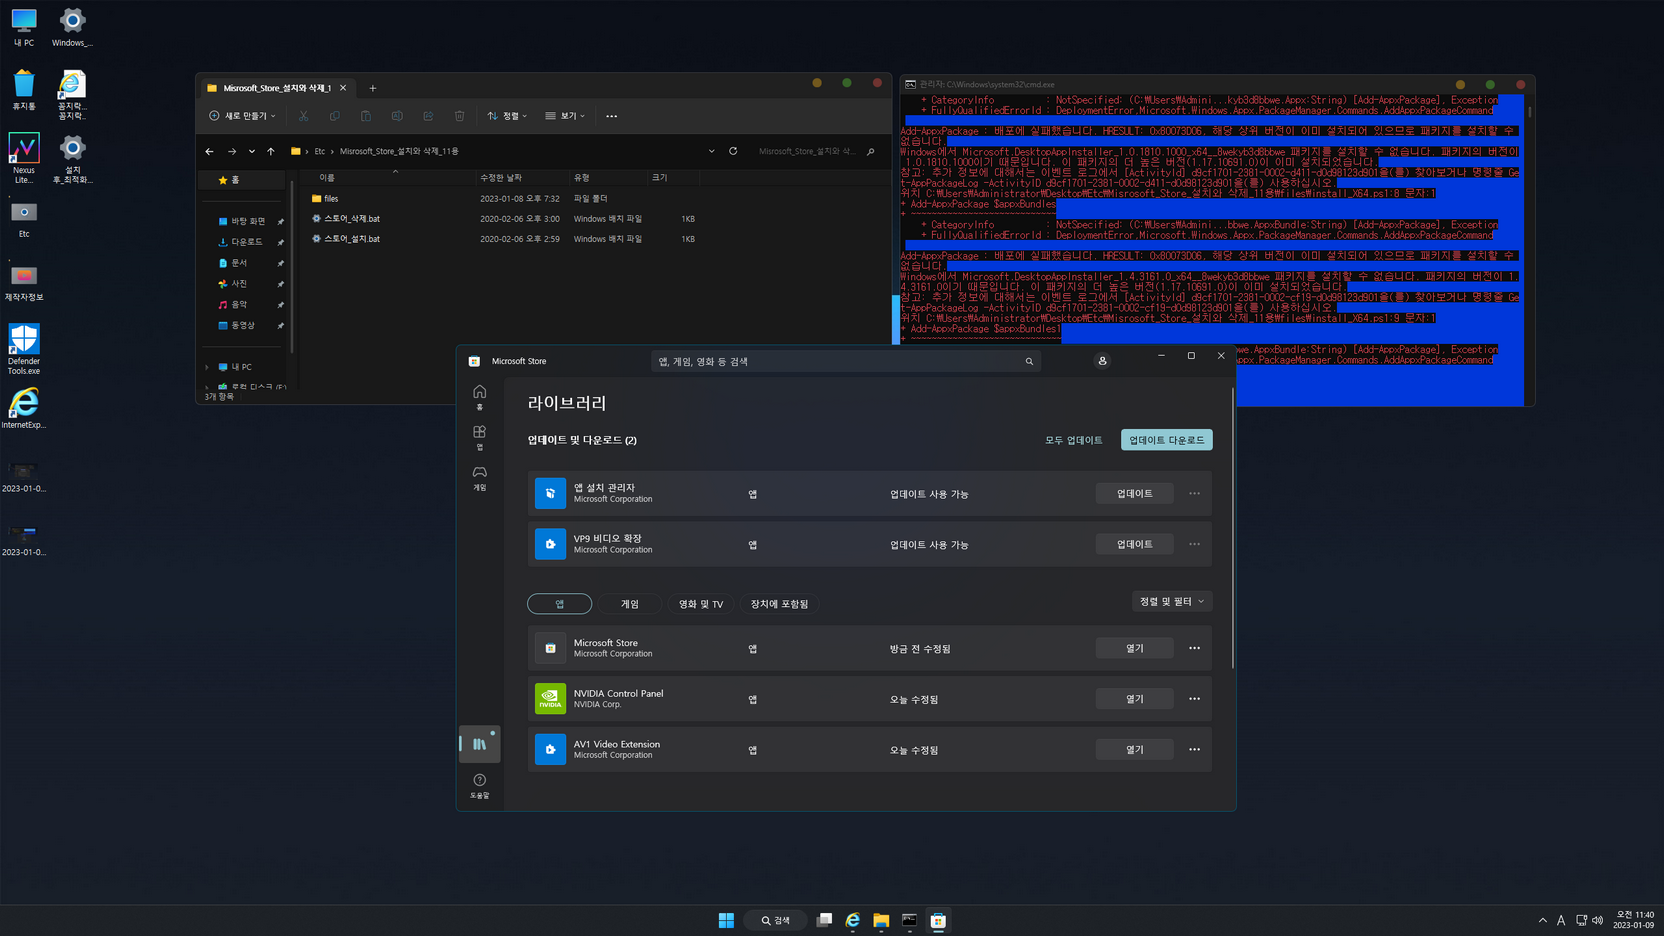Select Nexus Lite desktop icon
Image resolution: width=1664 pixels, height=936 pixels.
pyautogui.click(x=24, y=159)
